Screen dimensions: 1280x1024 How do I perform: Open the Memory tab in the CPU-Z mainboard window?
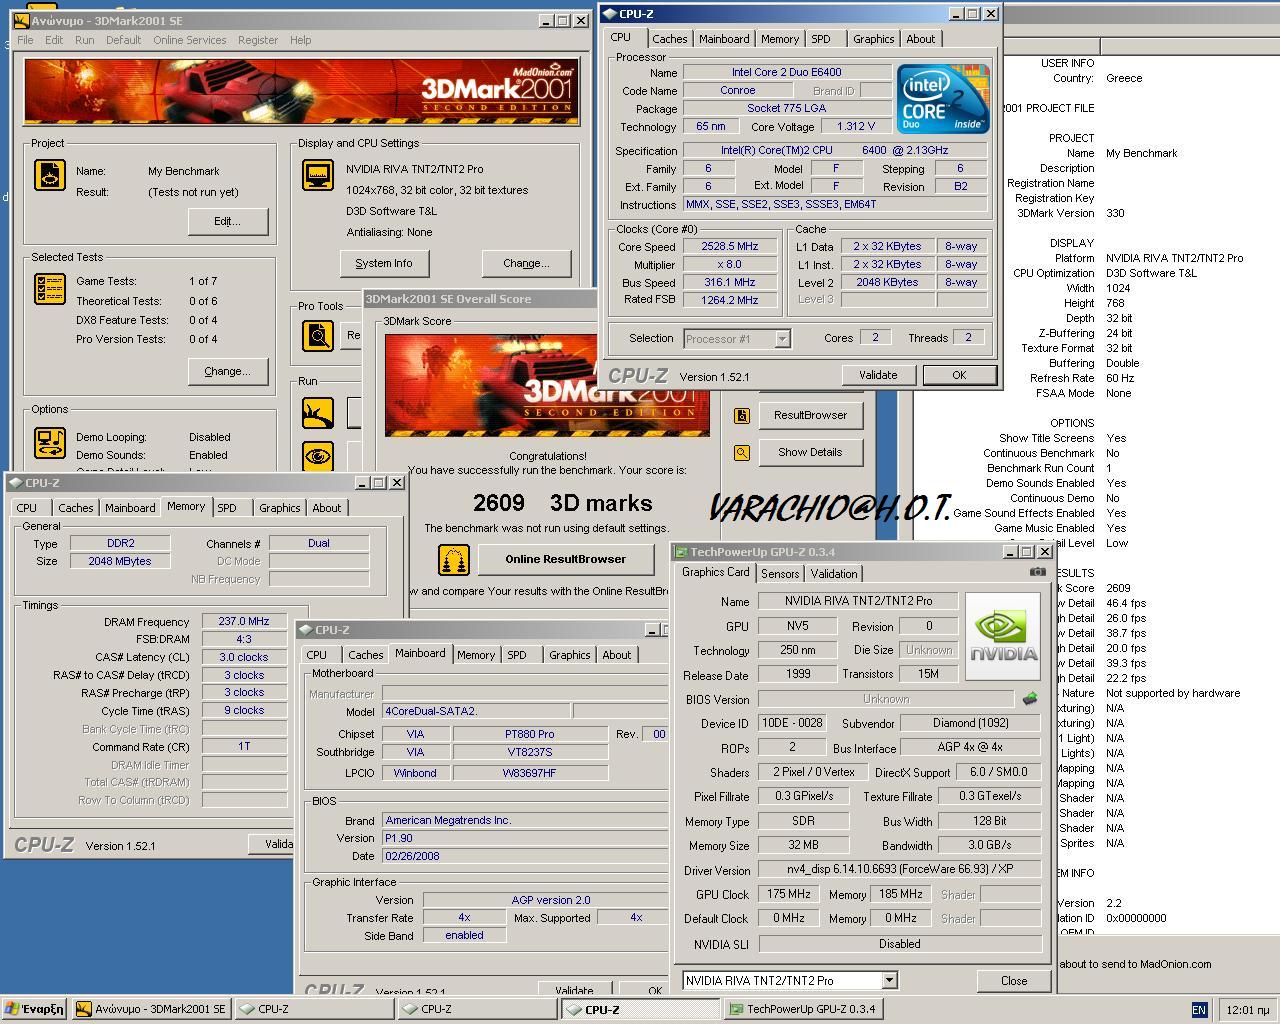(x=476, y=655)
